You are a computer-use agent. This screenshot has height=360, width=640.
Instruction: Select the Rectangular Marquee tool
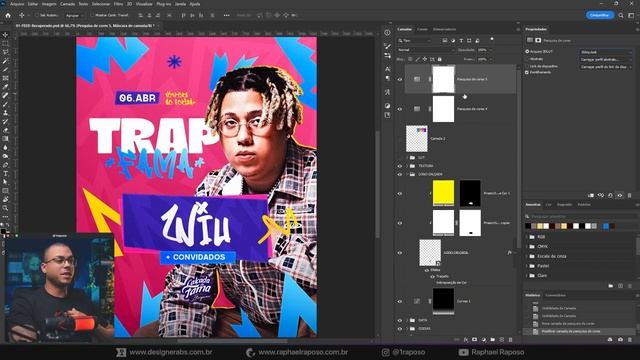(x=5, y=43)
